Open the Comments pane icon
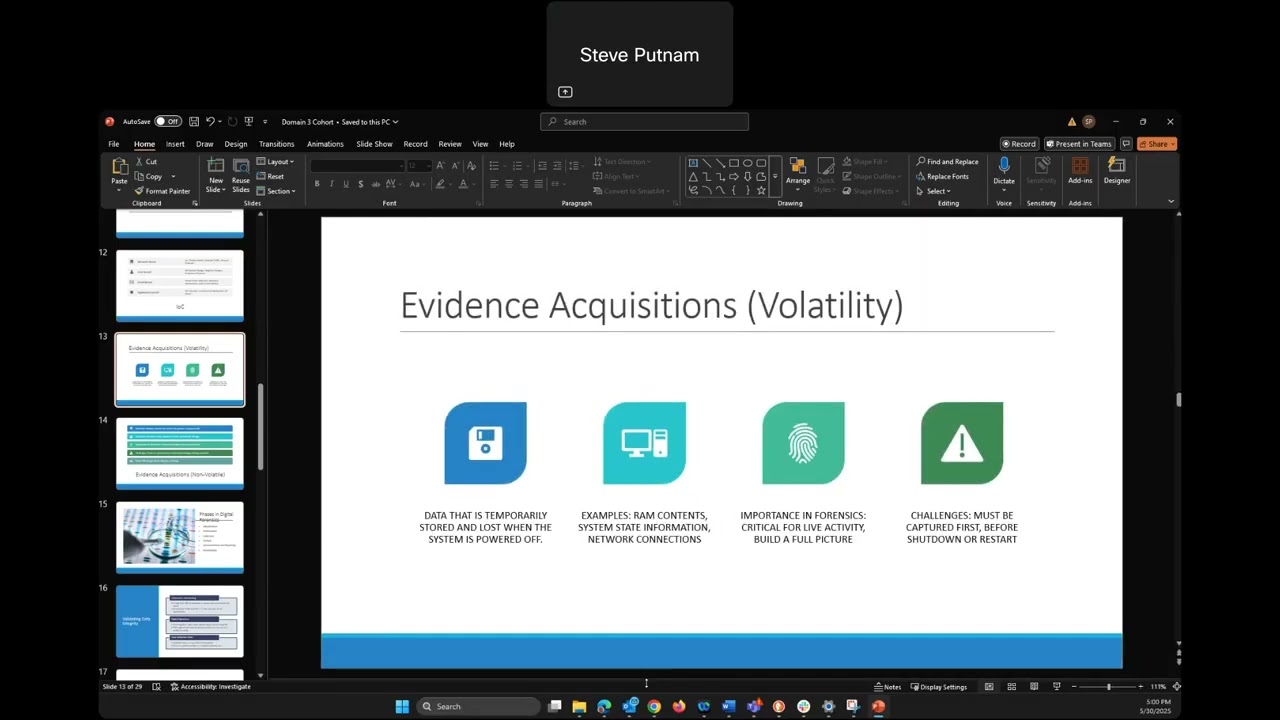Viewport: 1280px width, 720px height. click(1126, 144)
